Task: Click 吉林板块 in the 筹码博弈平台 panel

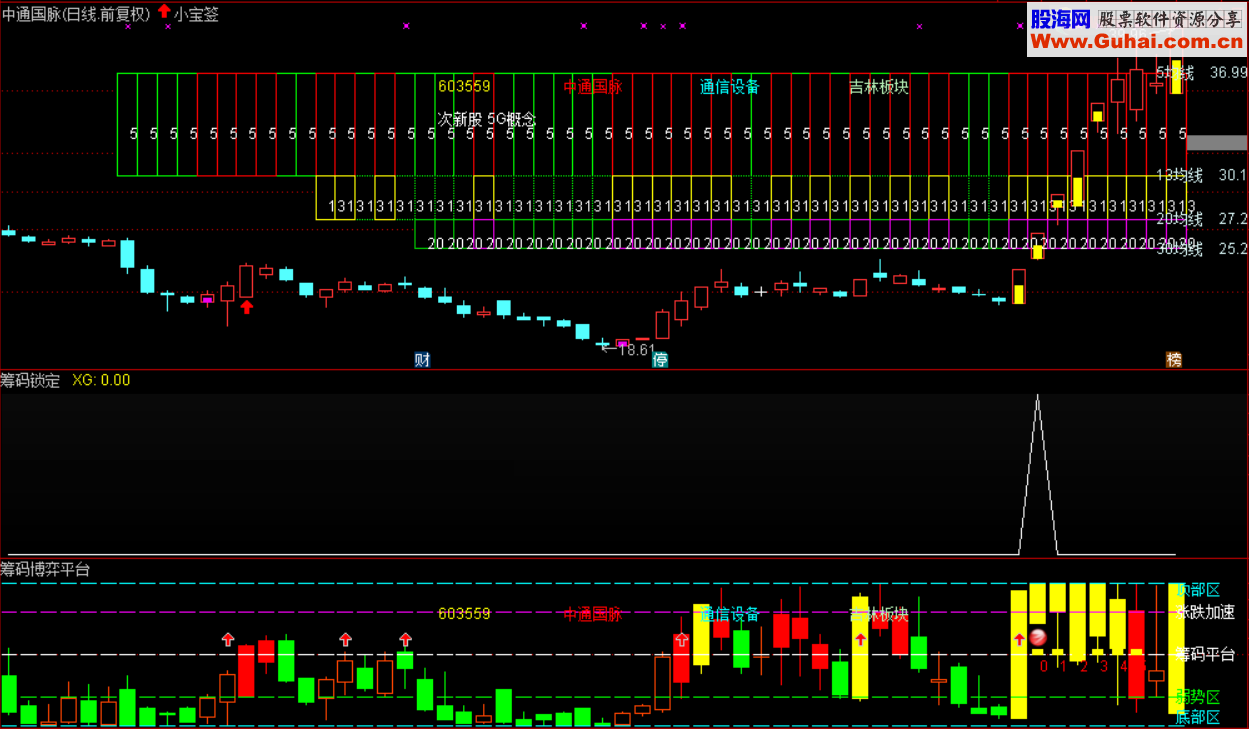Action: pos(879,614)
